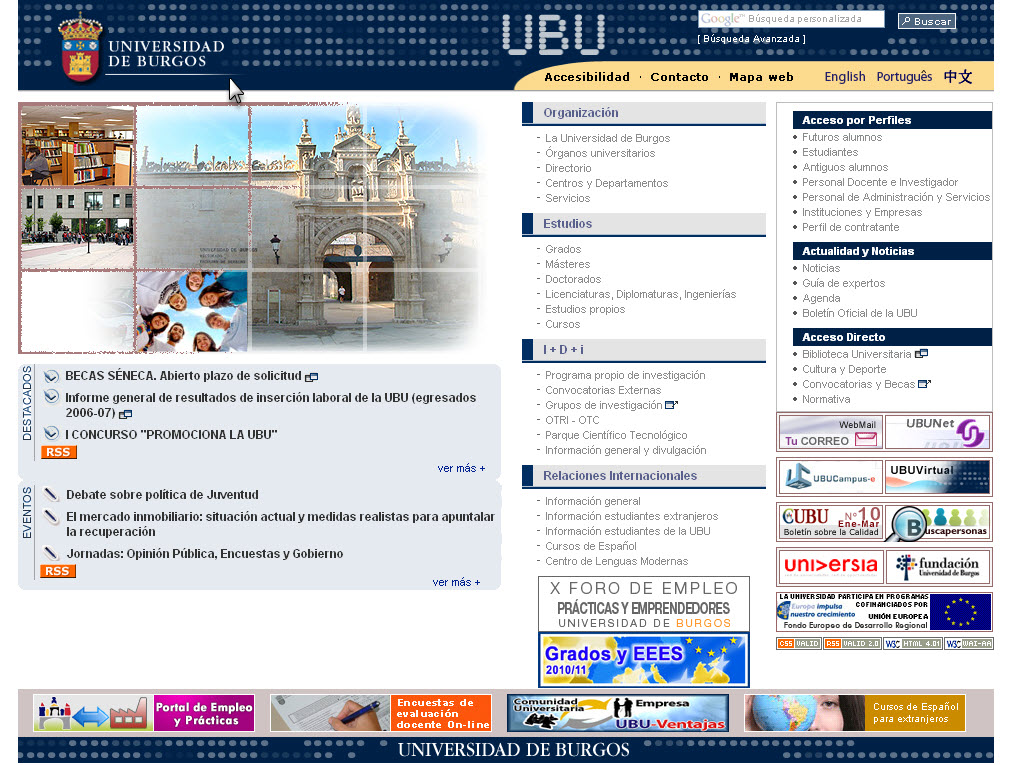Switch site language to English
The width and height of the screenshot is (1012, 765).
click(845, 77)
